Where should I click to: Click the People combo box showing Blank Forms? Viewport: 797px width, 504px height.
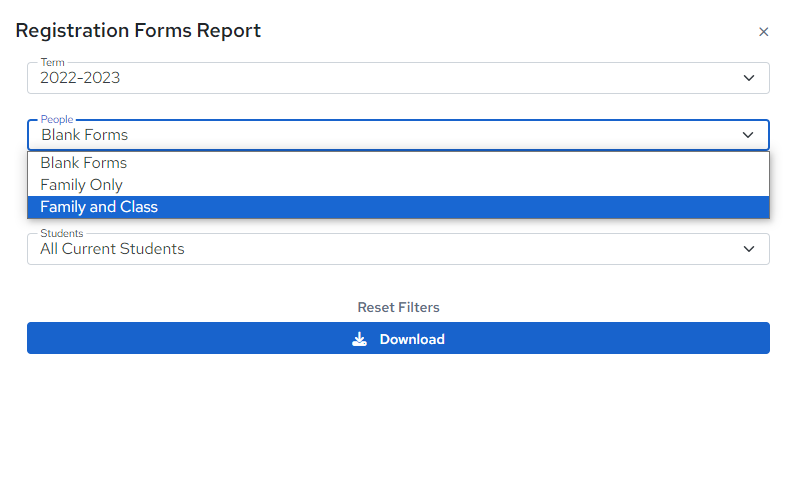click(398, 135)
